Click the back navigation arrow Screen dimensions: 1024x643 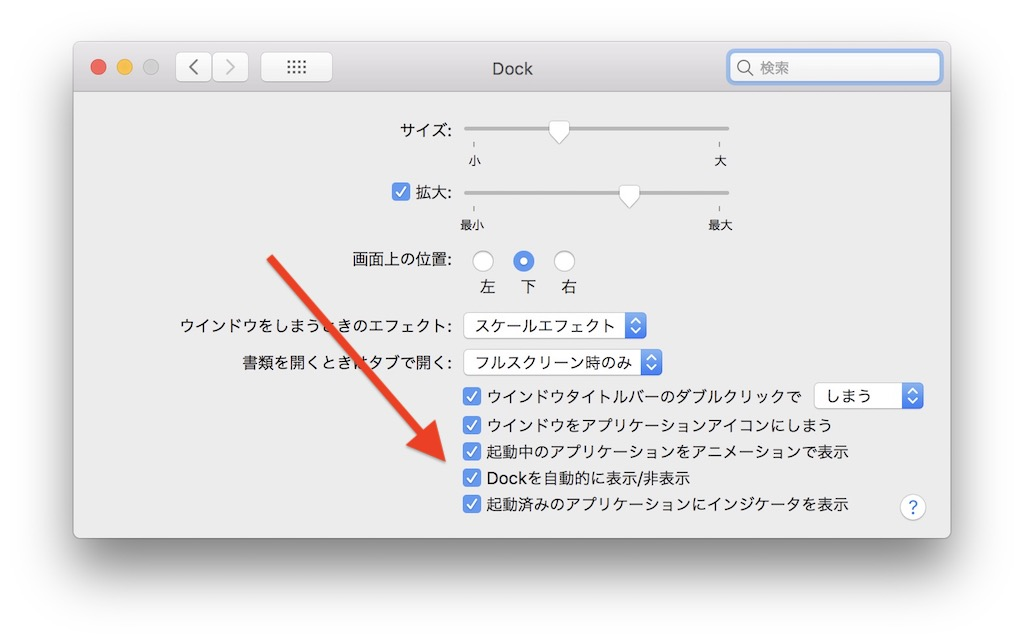click(193, 67)
